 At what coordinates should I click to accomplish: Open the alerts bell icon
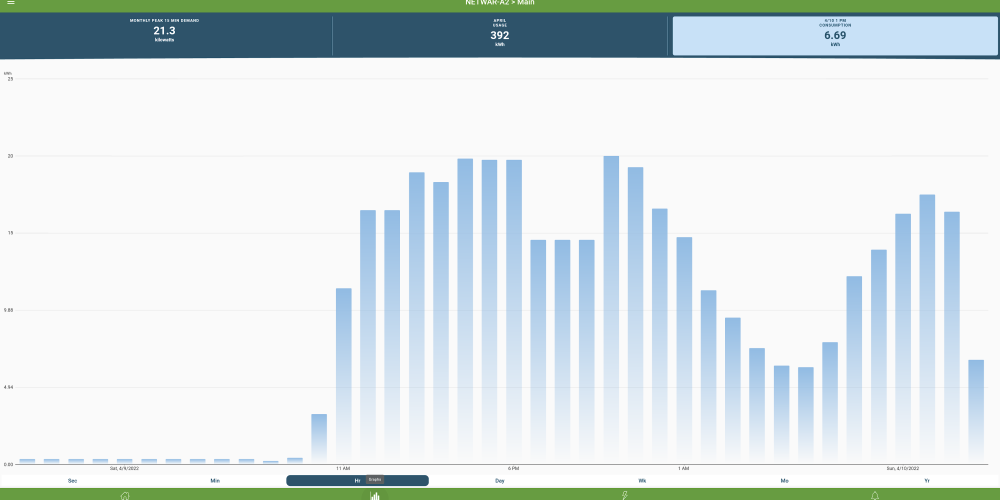[x=875, y=495]
